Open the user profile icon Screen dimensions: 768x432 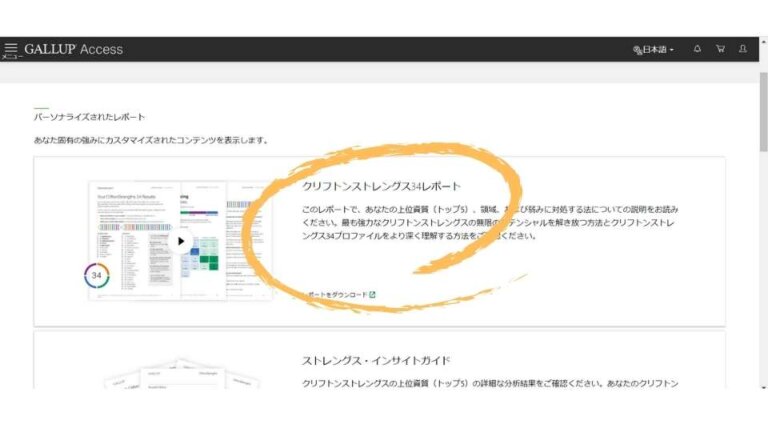[x=743, y=49]
